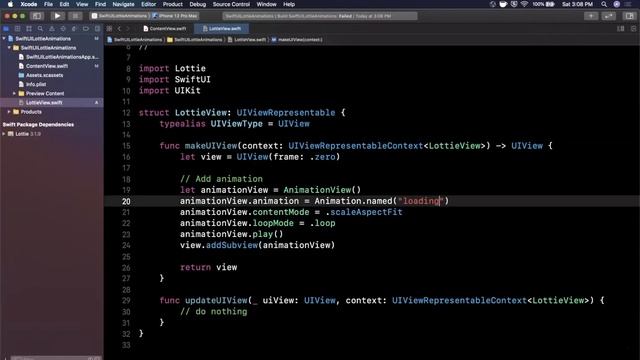Open the SwiftUILottieAnimations scheme selector
The width and height of the screenshot is (640, 360).
[119, 16]
